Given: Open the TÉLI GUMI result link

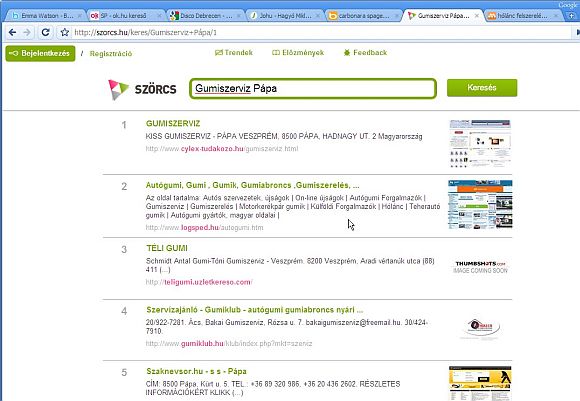Looking at the screenshot, I should click(x=167, y=248).
